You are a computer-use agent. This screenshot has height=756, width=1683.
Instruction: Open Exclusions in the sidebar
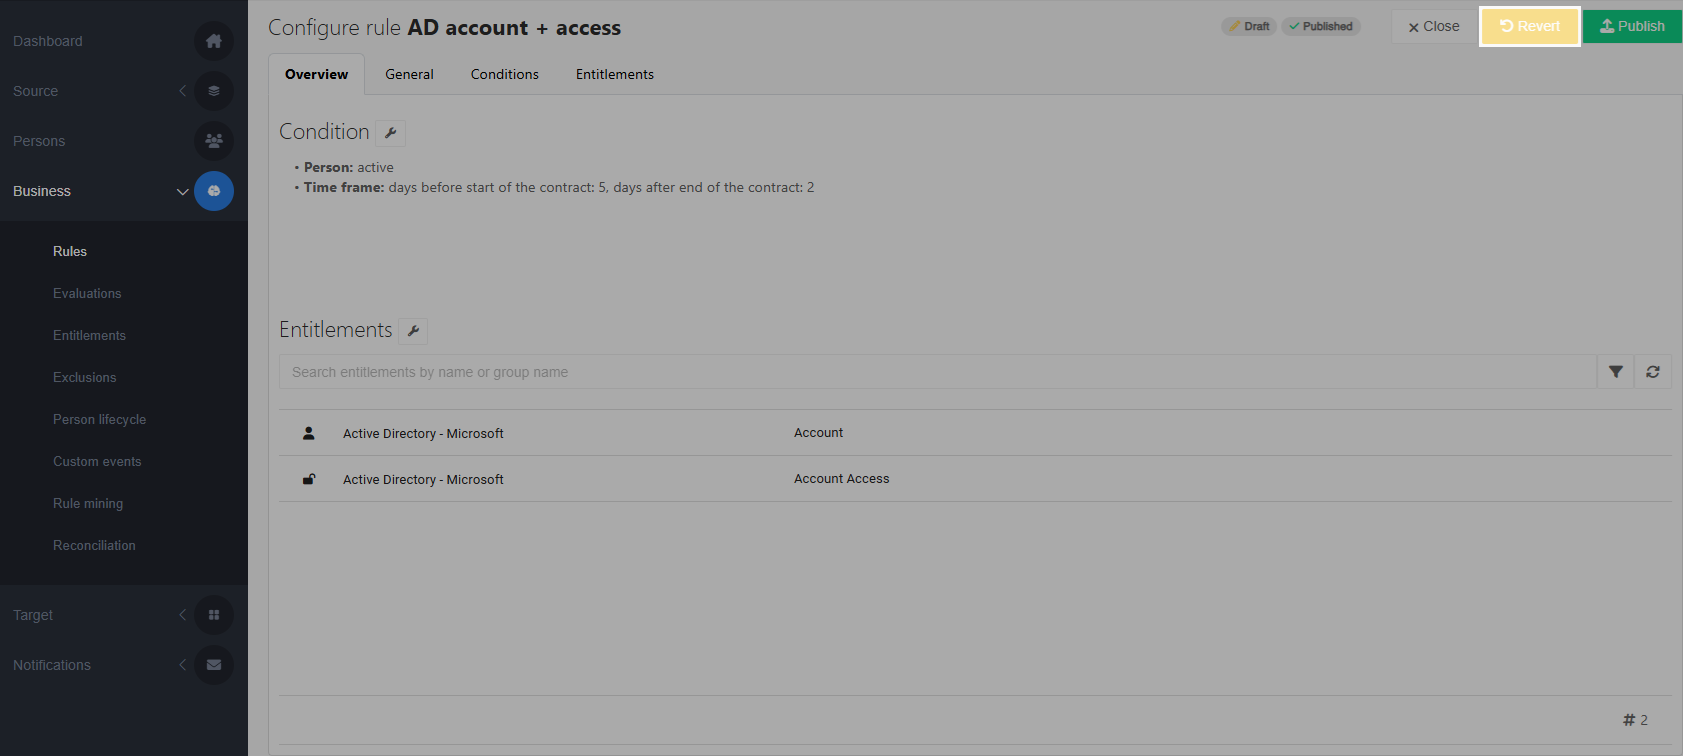85,377
